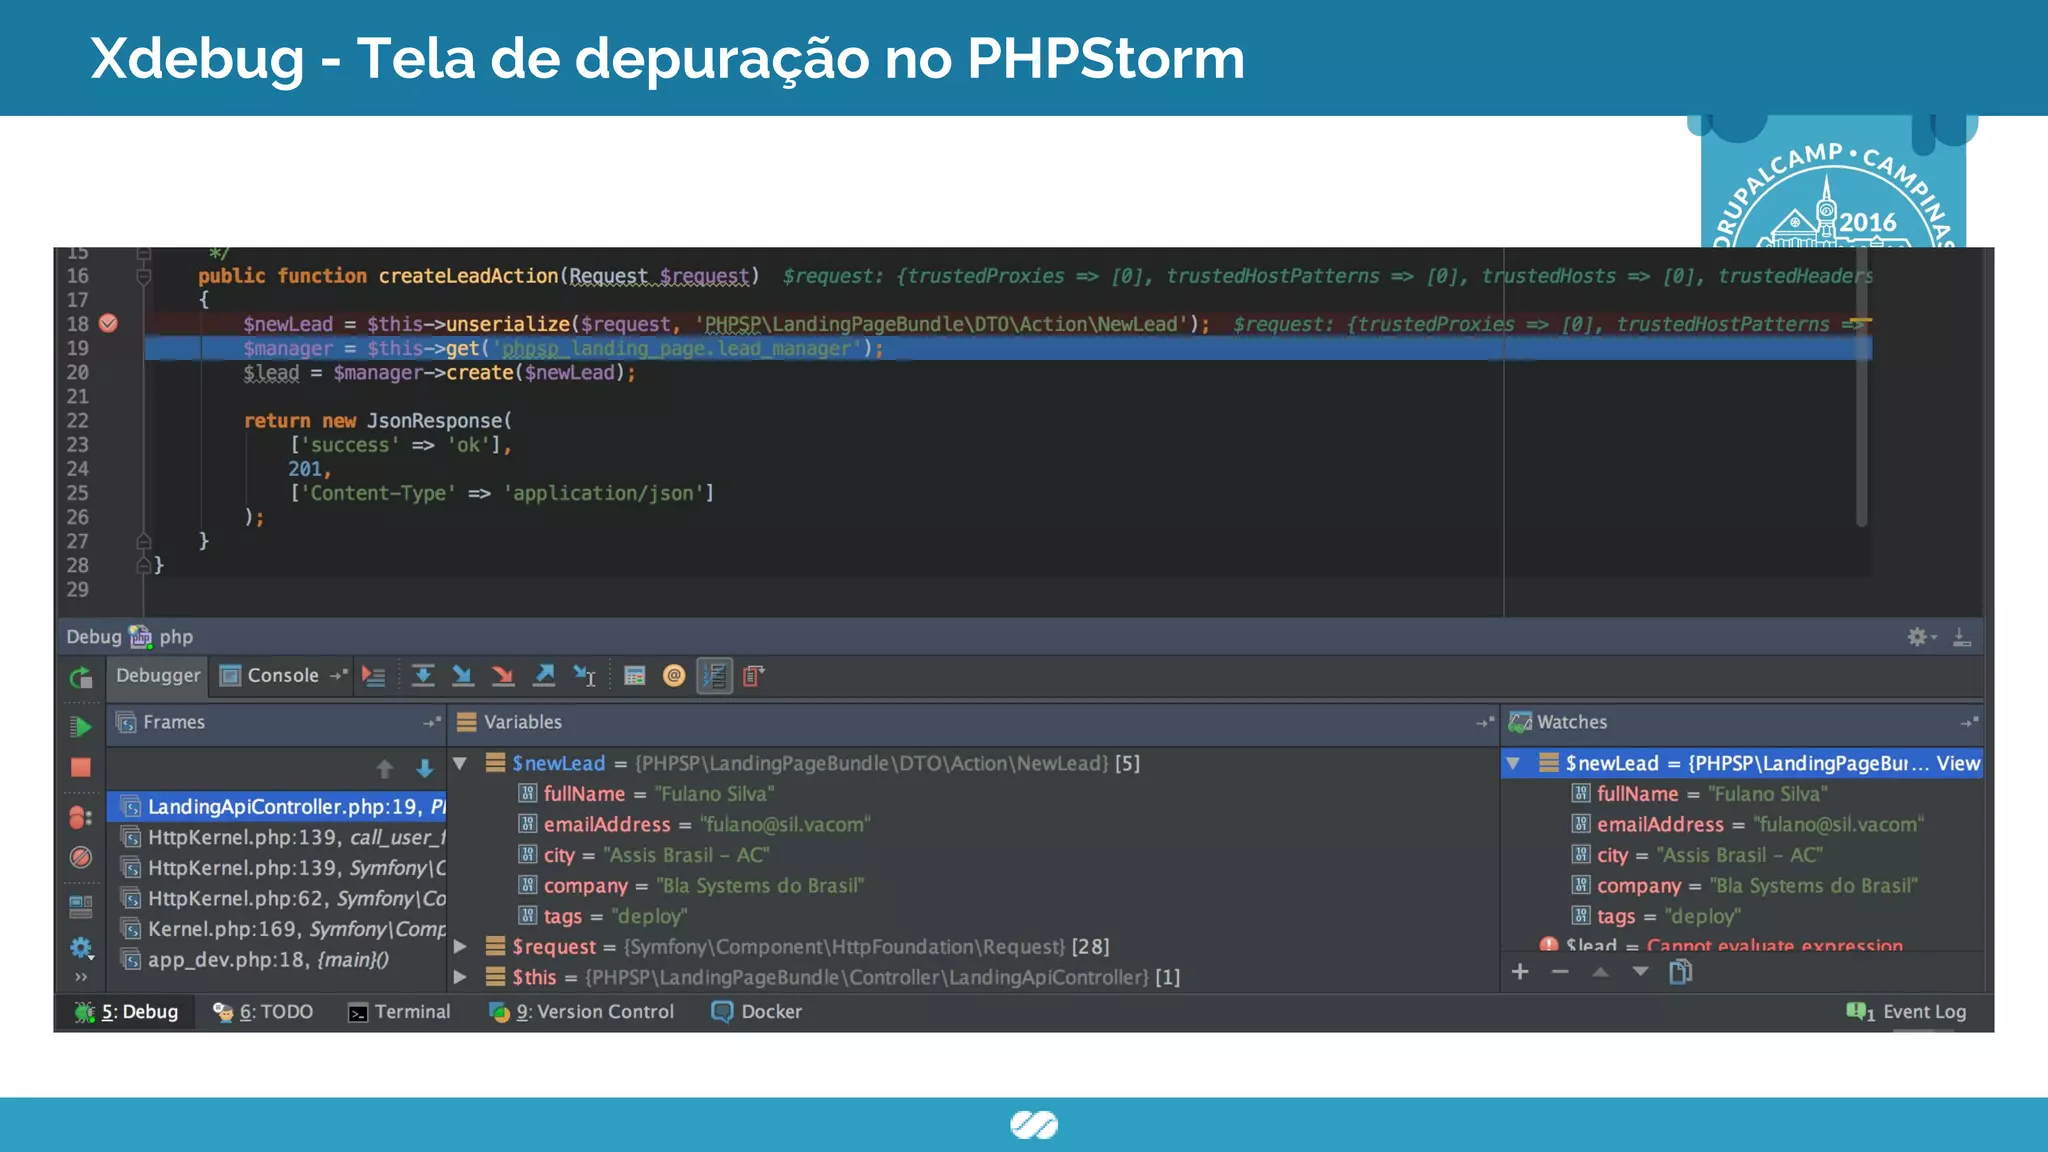2048x1152 pixels.
Task: Toggle the breakpoint on line 18
Action: coord(108,323)
